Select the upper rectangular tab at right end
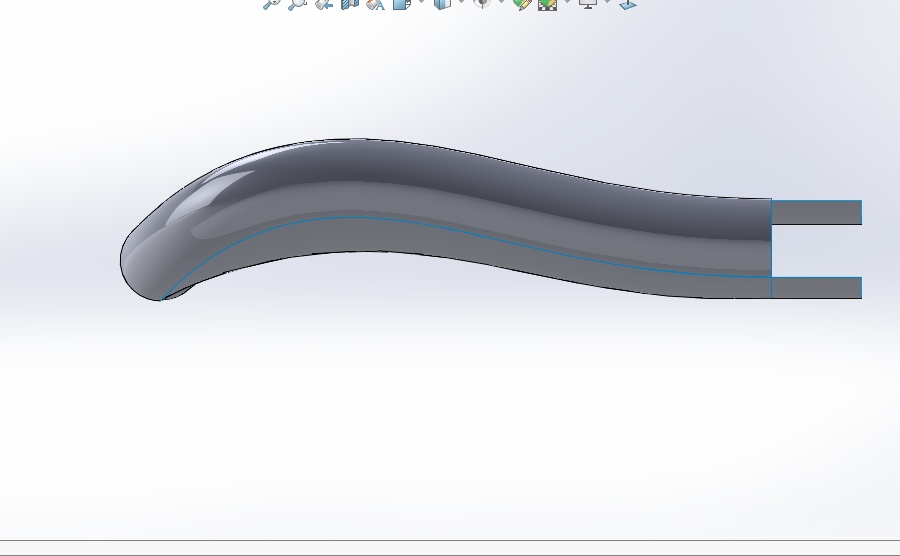 [816, 212]
